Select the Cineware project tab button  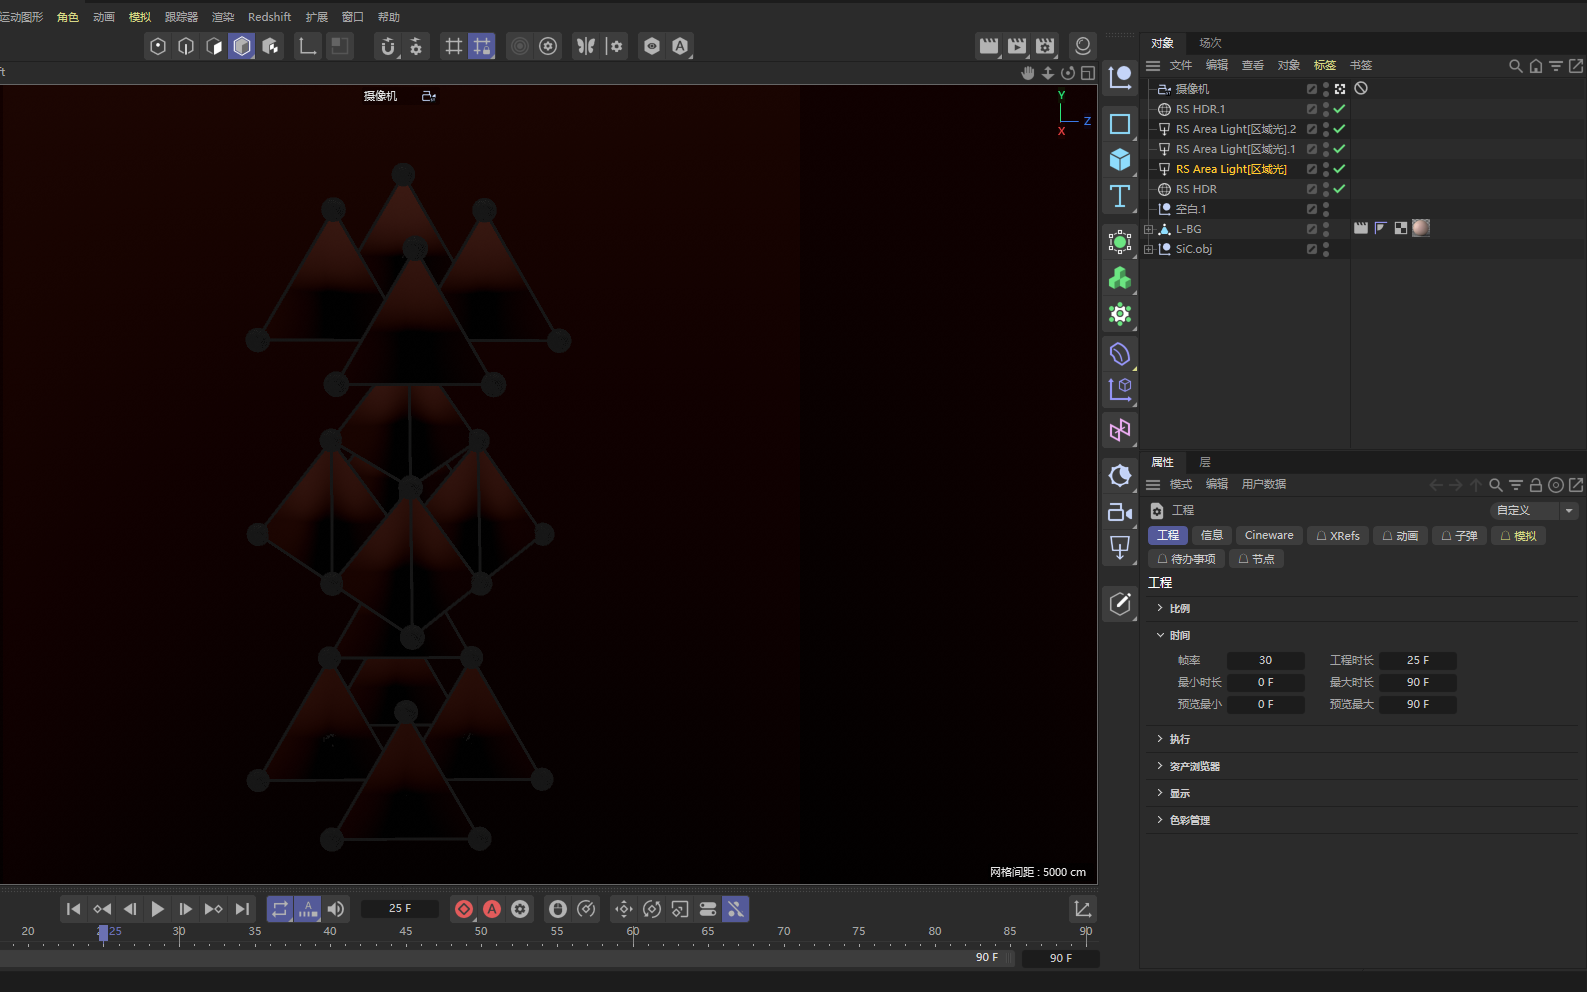pyautogui.click(x=1269, y=536)
